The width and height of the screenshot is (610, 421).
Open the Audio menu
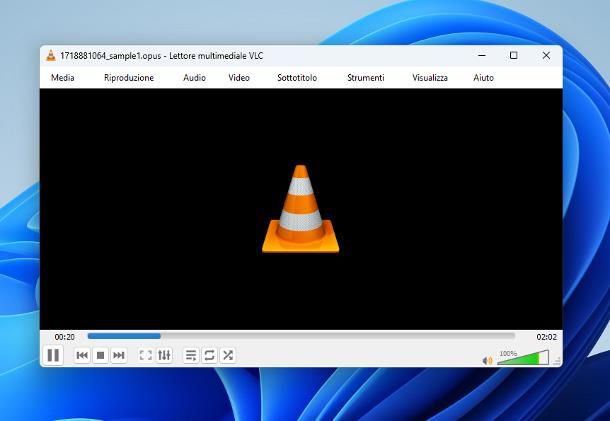tap(194, 77)
